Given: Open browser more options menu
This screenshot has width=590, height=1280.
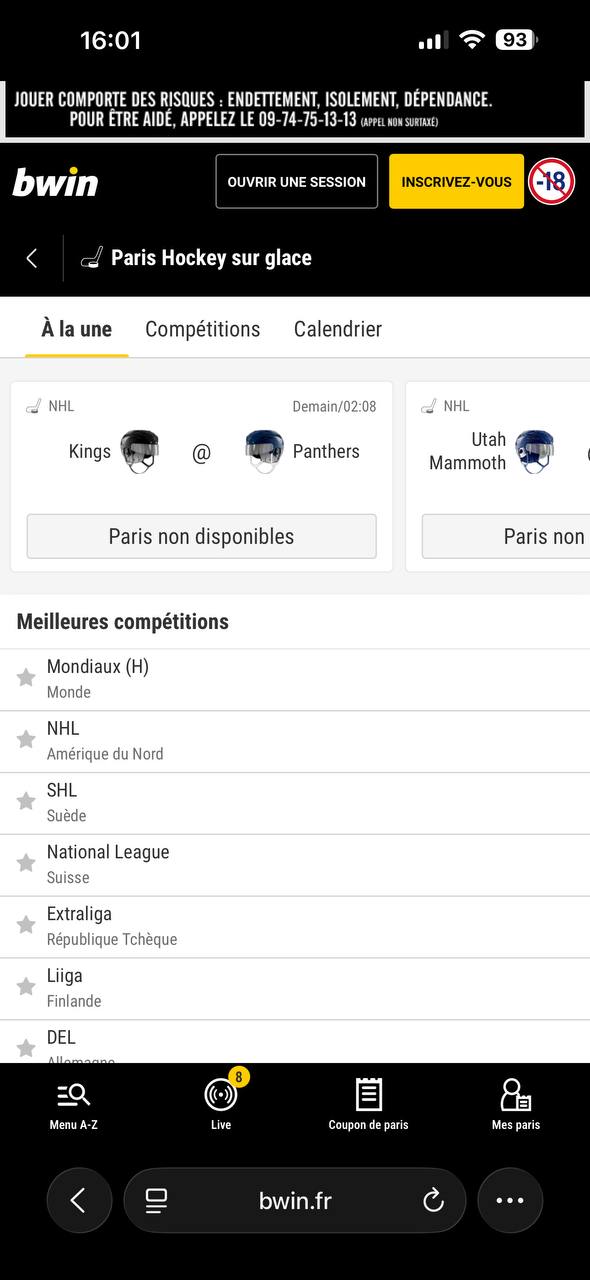Looking at the screenshot, I should point(510,1200).
